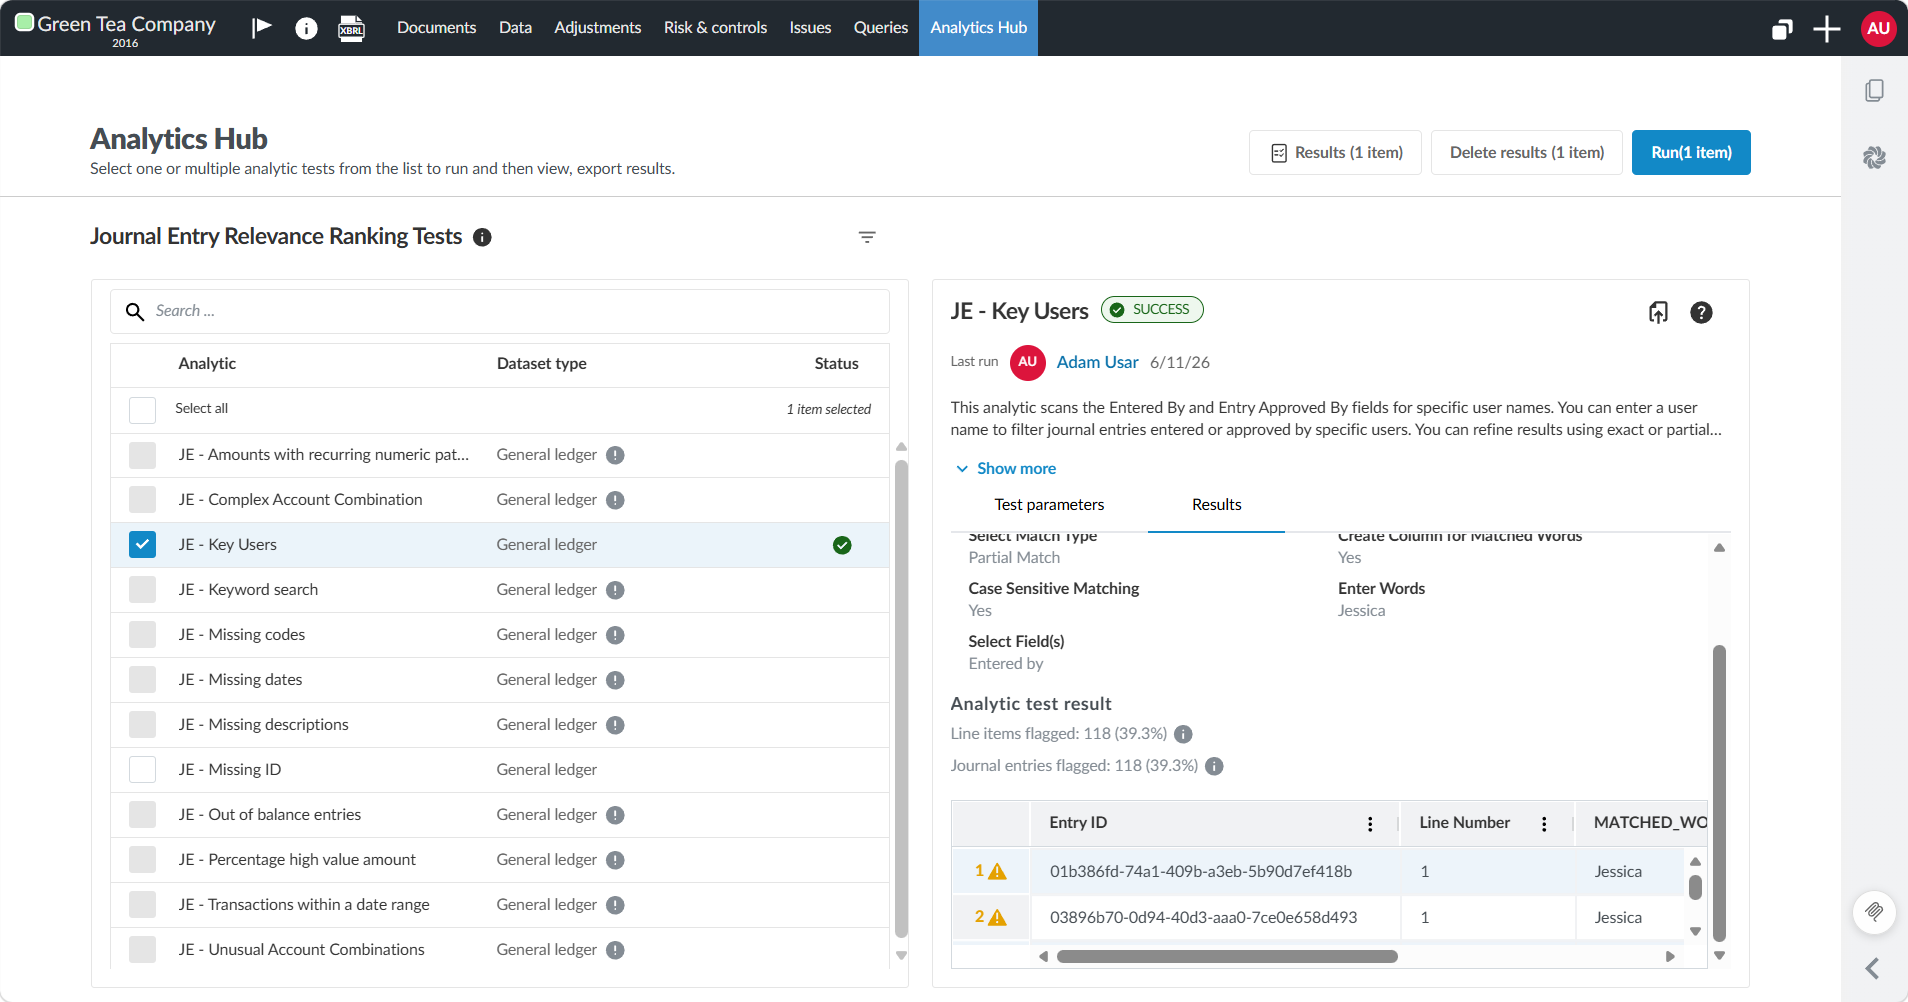This screenshot has height=1002, width=1908.
Task: Switch to the Test parameters tab
Action: pyautogui.click(x=1049, y=505)
